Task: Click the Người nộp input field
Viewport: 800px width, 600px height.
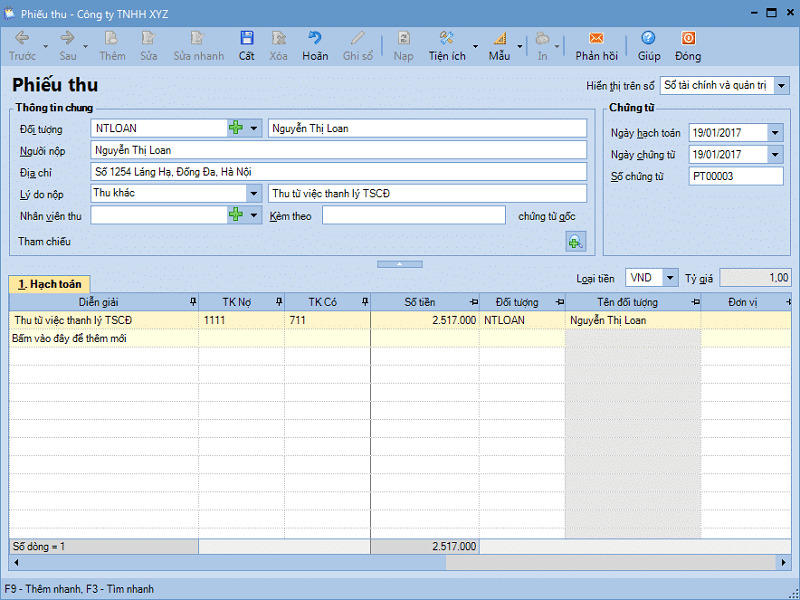Action: click(x=339, y=150)
